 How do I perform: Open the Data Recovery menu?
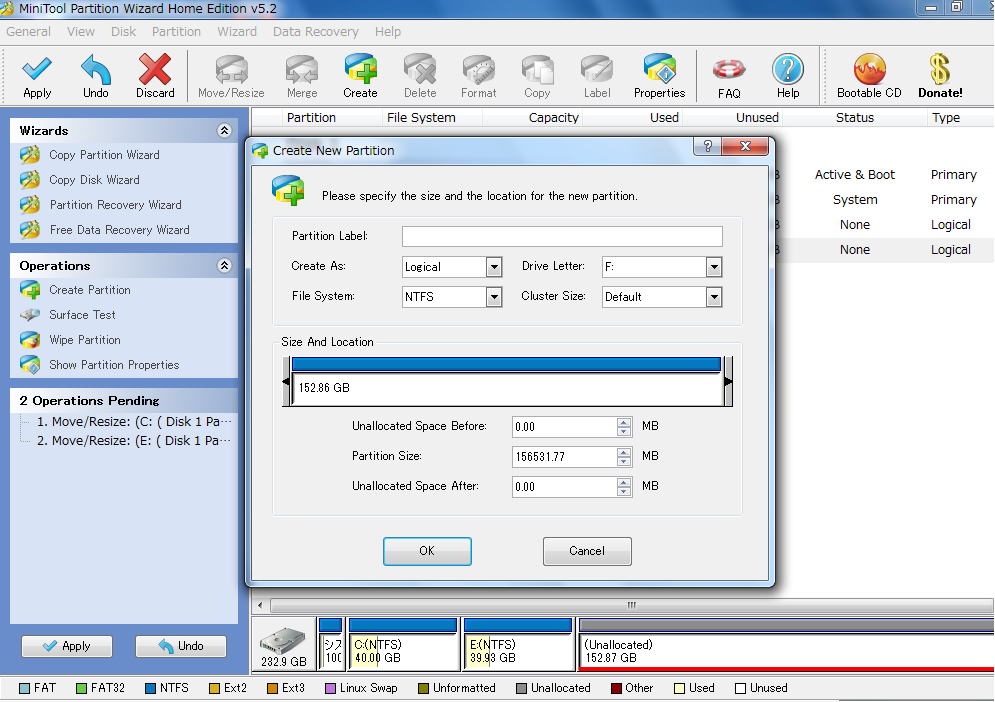tap(315, 32)
